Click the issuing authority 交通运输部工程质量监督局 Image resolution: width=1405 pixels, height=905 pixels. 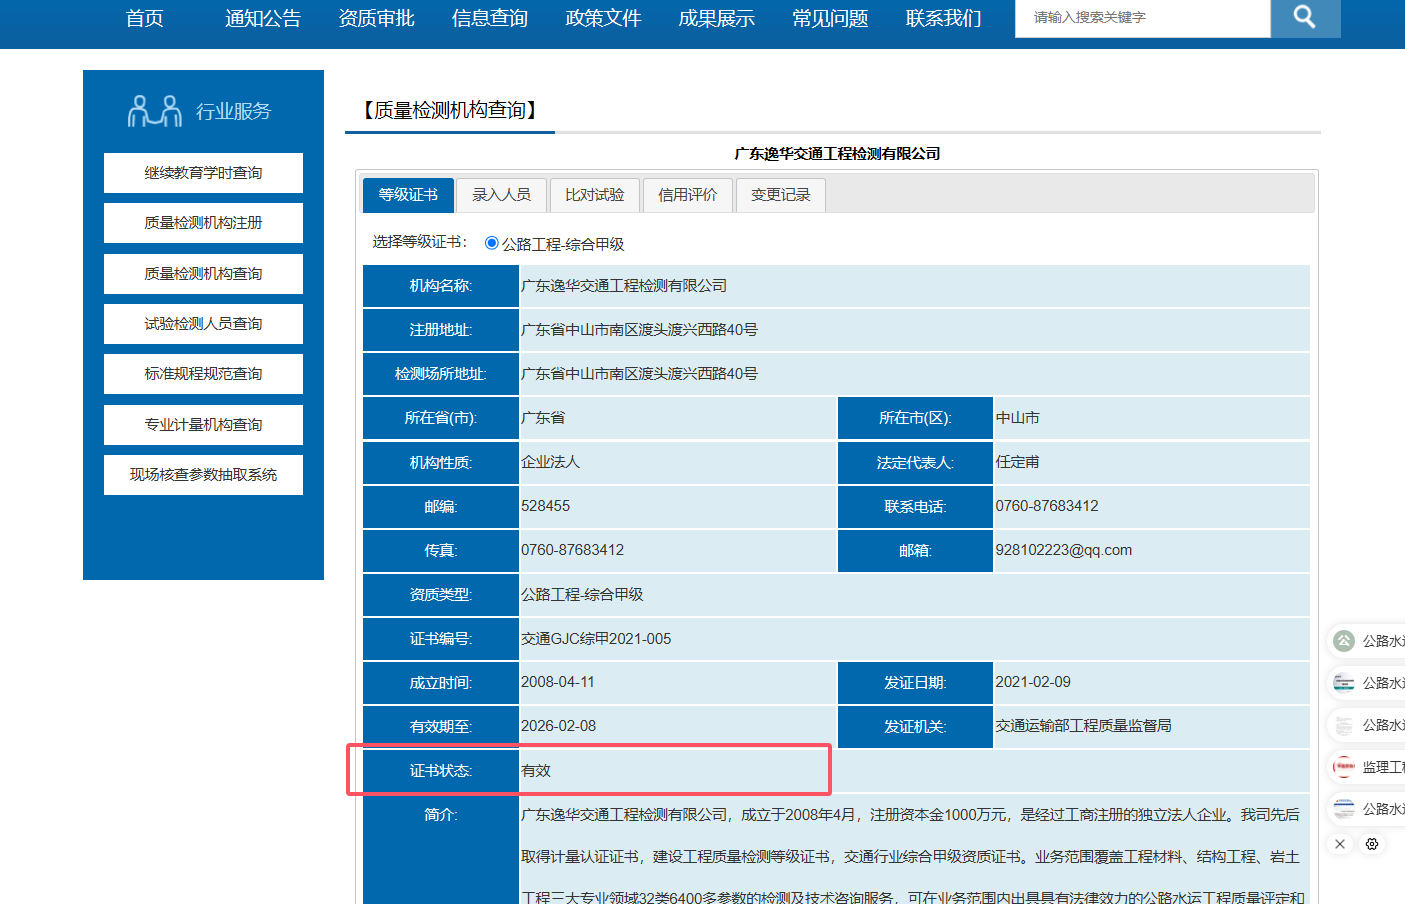[x=1083, y=726]
